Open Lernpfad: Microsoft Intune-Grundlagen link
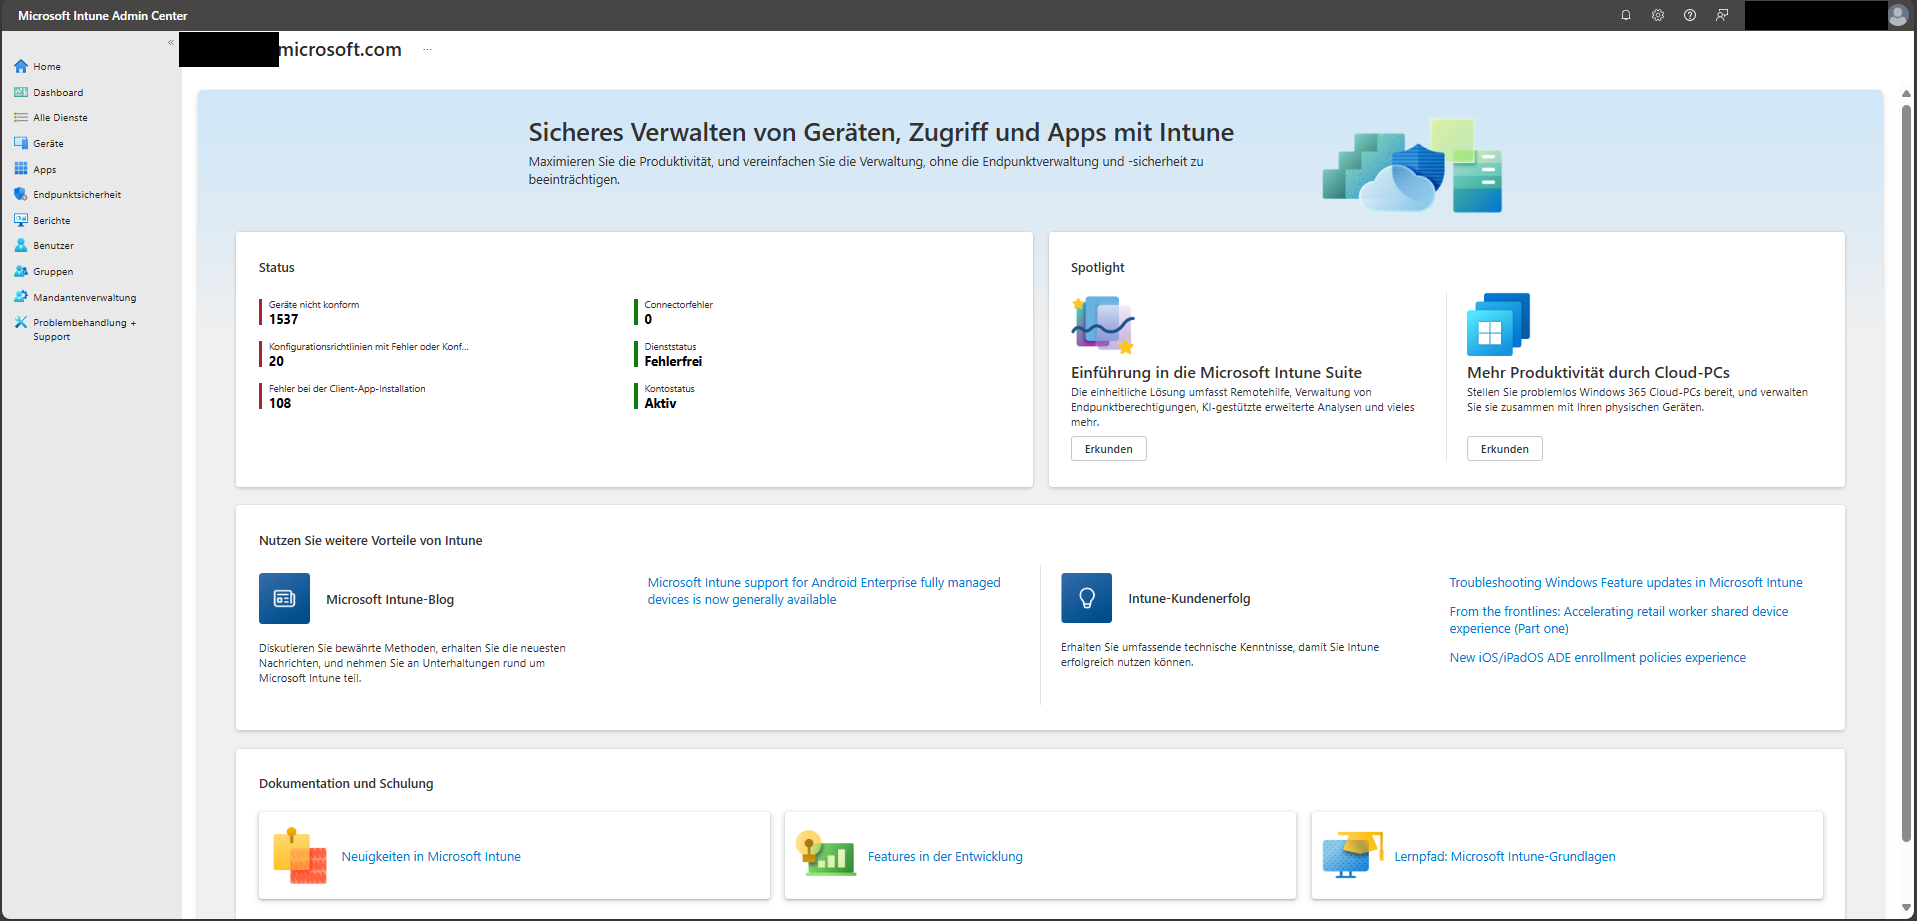 (1505, 856)
